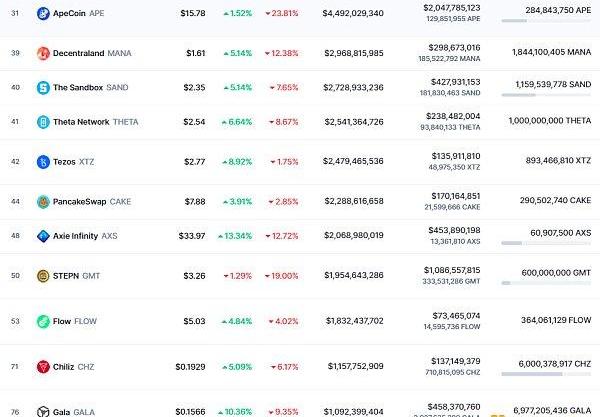Select the Axie Infinity AXS name
Viewport: 600px width, 417px height.
[x=89, y=236]
